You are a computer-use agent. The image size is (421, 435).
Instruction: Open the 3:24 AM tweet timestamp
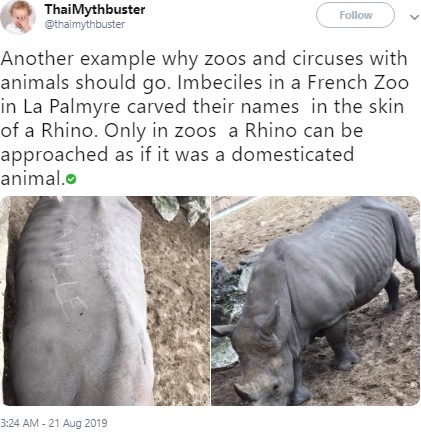pos(54,423)
